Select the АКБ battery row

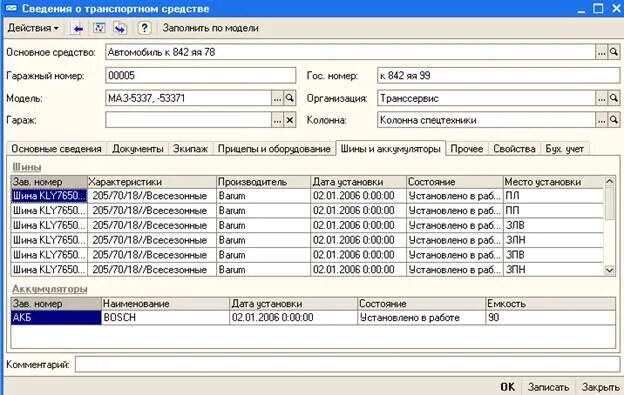[x=313, y=317]
